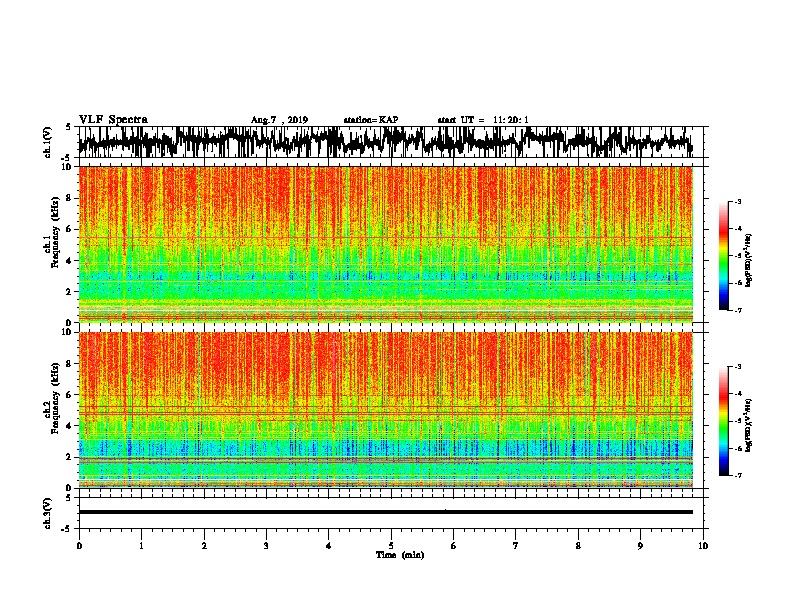Click the ch.1 spectrogram plot area
Screen dimensions: 792x612
click(x=386, y=244)
